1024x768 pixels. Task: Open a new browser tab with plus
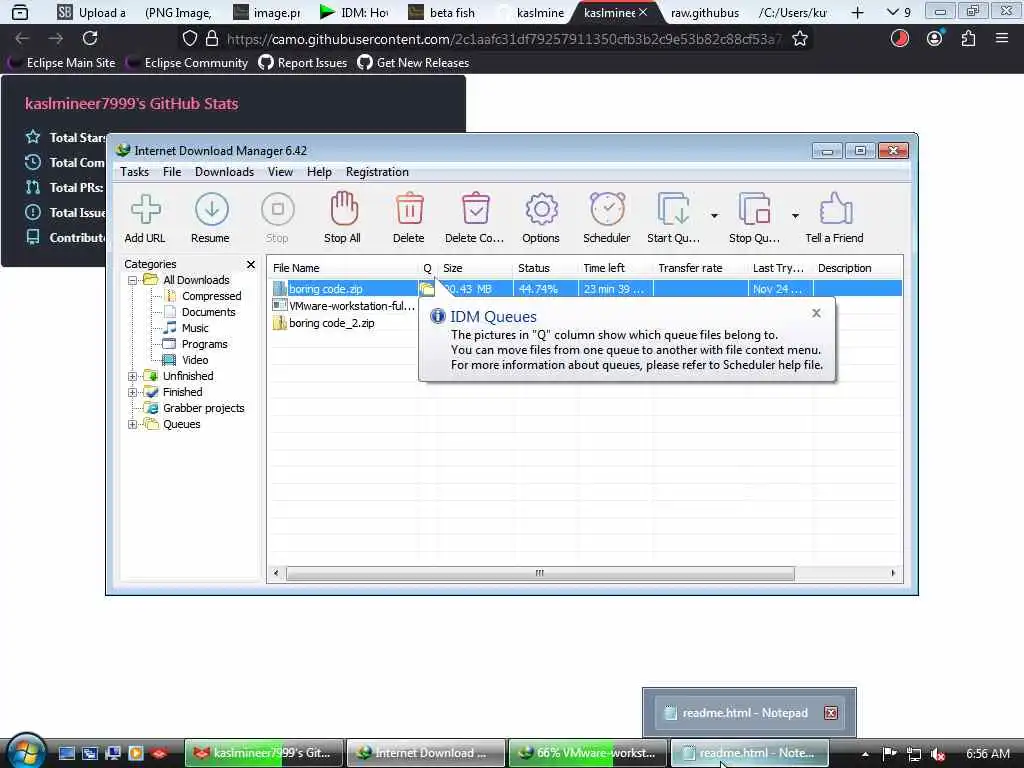coord(857,12)
